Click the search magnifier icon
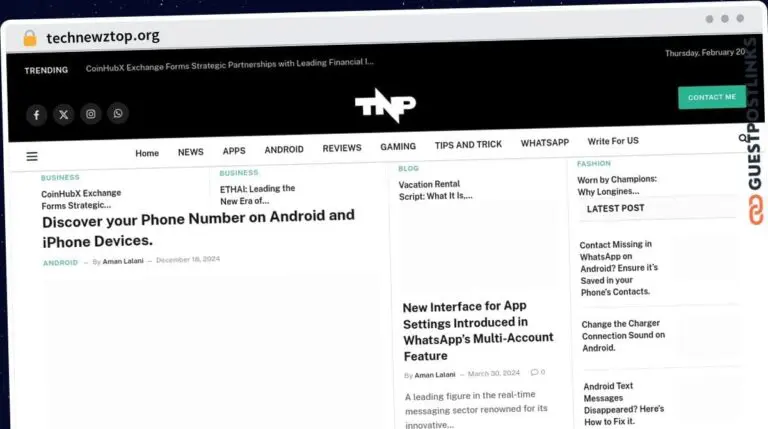768x429 pixels. (743, 139)
